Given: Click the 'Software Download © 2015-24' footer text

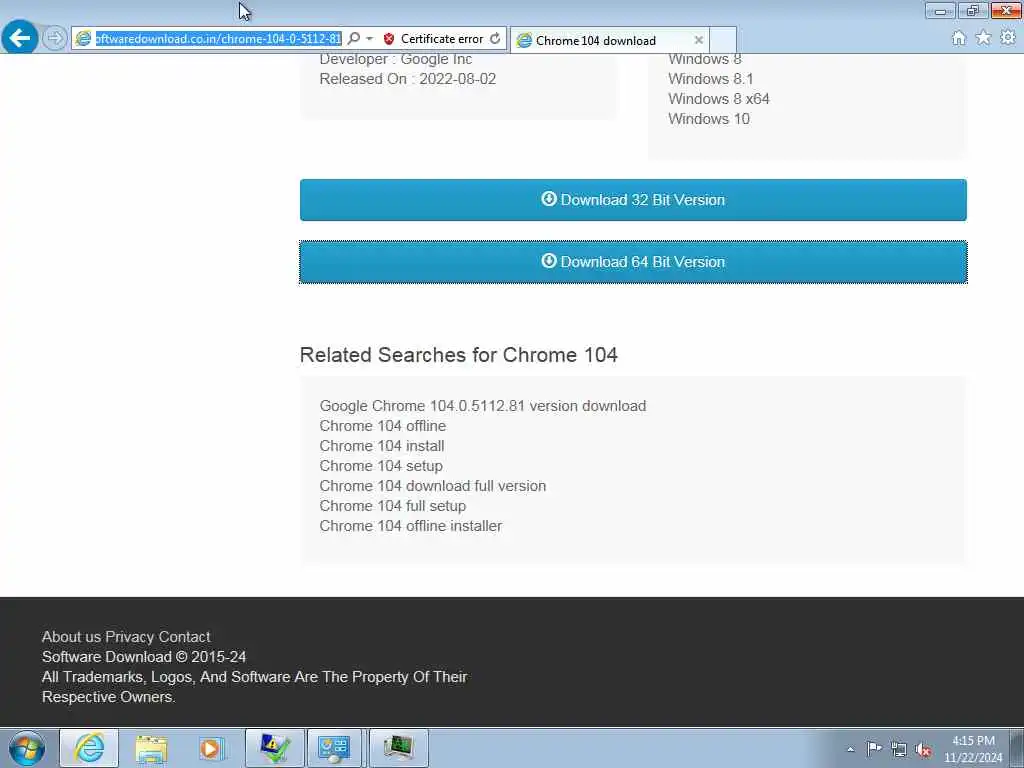Looking at the screenshot, I should tap(144, 657).
